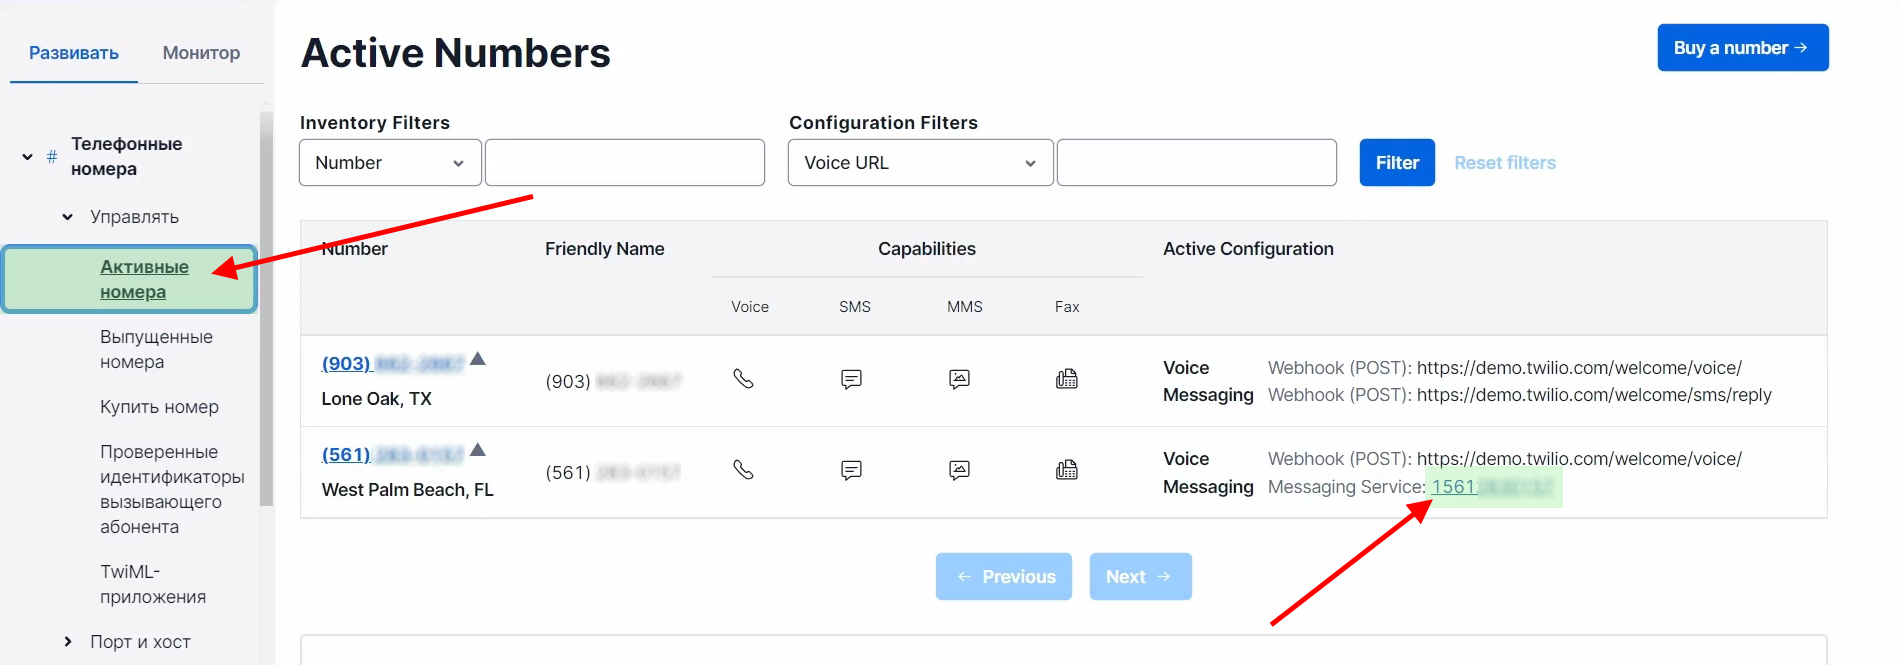Viewport: 1899px width, 665px height.
Task: Click the warning triangle beside the (903) number
Action: pos(478,359)
